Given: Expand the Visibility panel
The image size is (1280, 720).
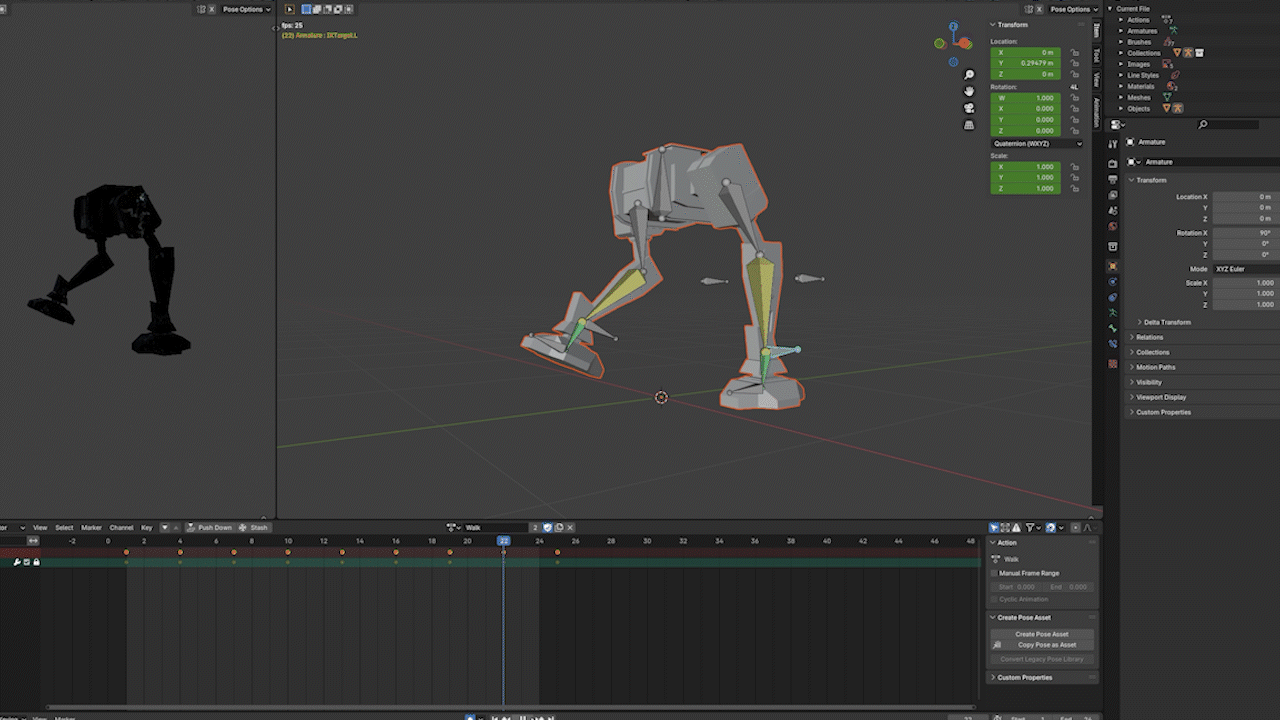Looking at the screenshot, I should click(1149, 382).
